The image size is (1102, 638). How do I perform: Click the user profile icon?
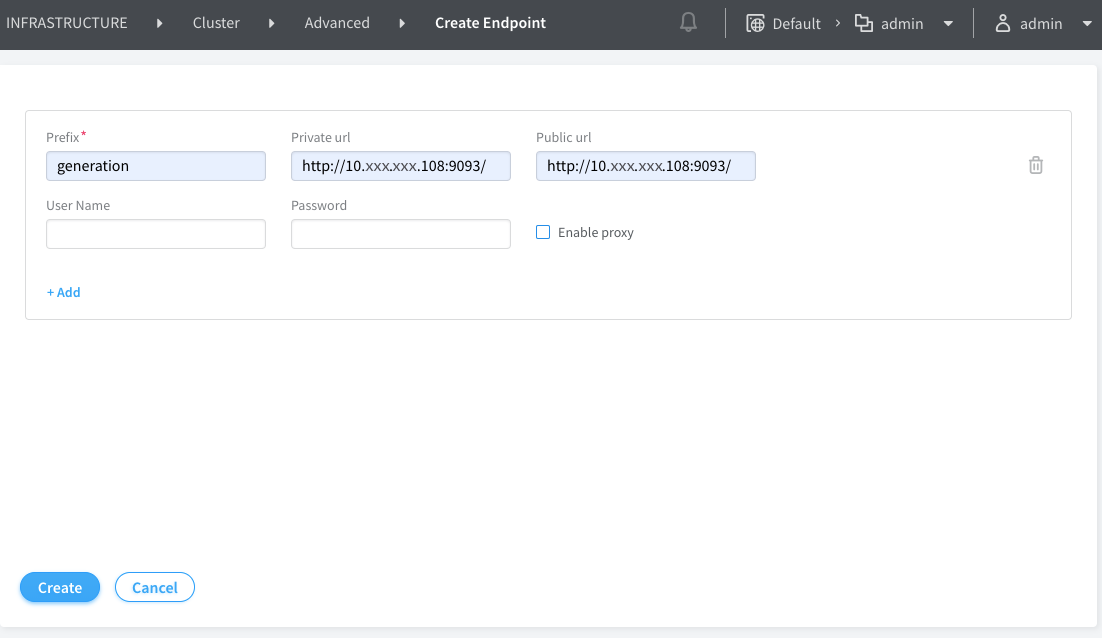pos(1002,23)
